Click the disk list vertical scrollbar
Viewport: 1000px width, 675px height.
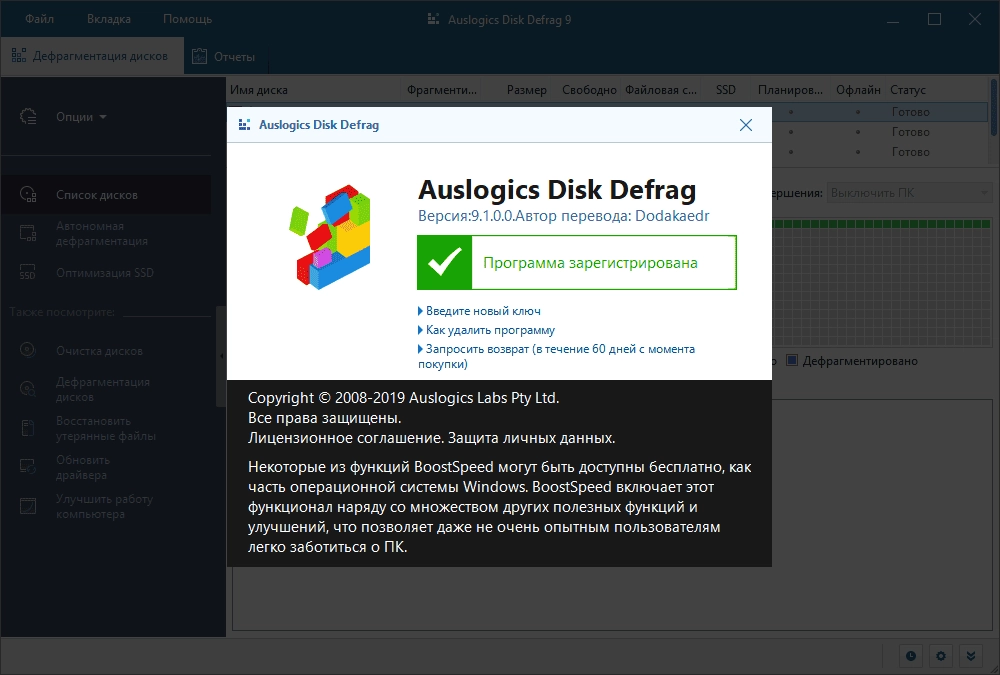click(x=994, y=107)
